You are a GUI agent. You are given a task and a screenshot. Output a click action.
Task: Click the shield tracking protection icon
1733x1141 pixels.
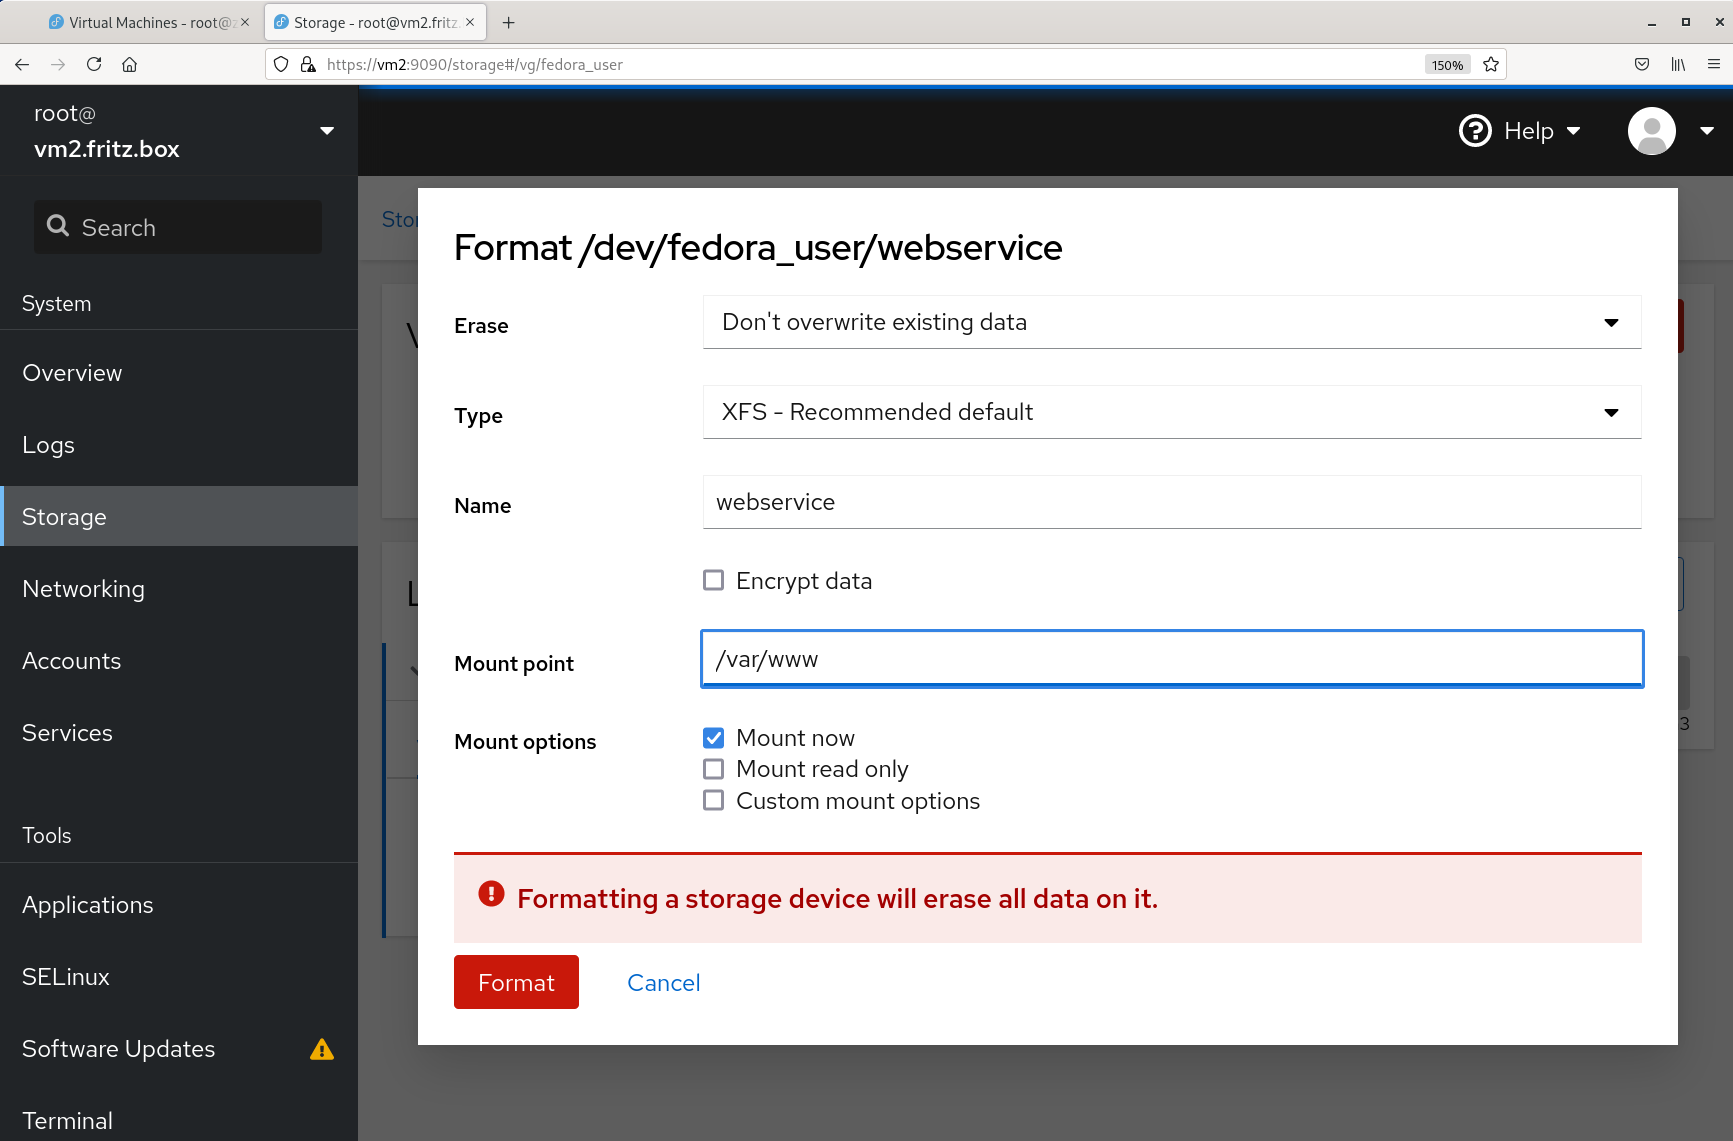[281, 65]
